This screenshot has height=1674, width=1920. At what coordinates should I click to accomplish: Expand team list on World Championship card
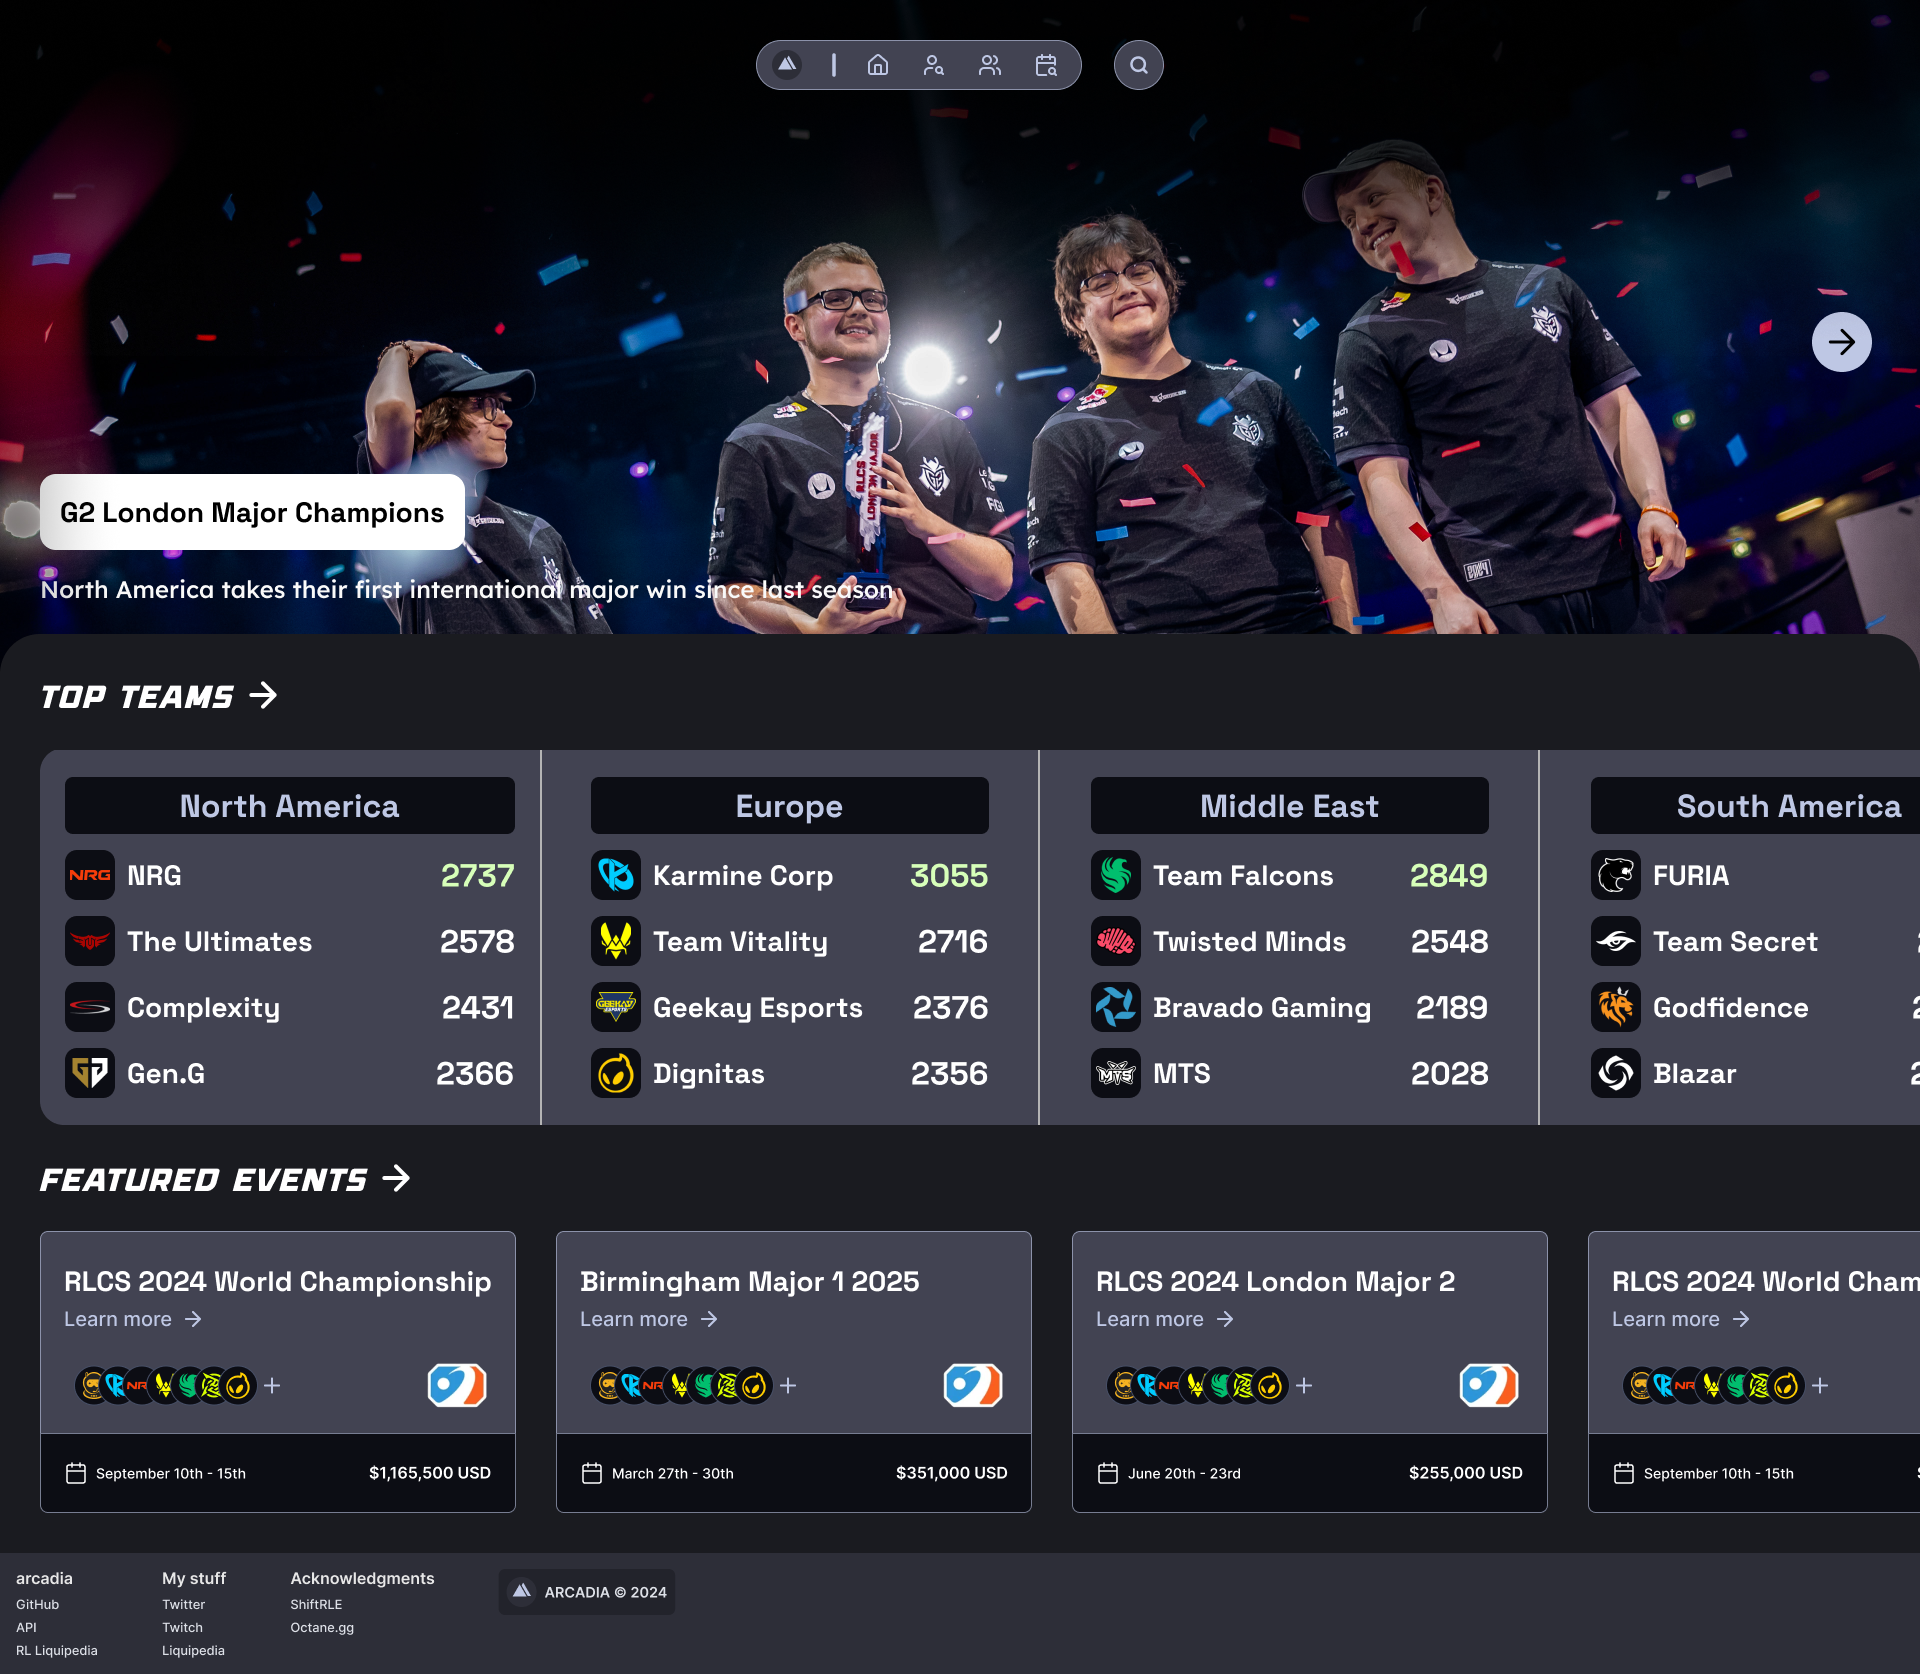272,1385
